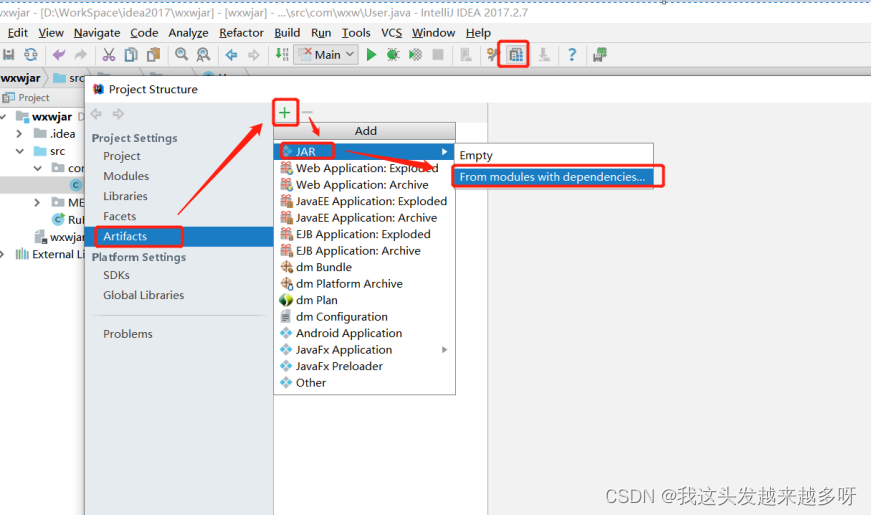Click the green Add plus icon
Image resolution: width=872 pixels, height=515 pixels.
point(285,113)
